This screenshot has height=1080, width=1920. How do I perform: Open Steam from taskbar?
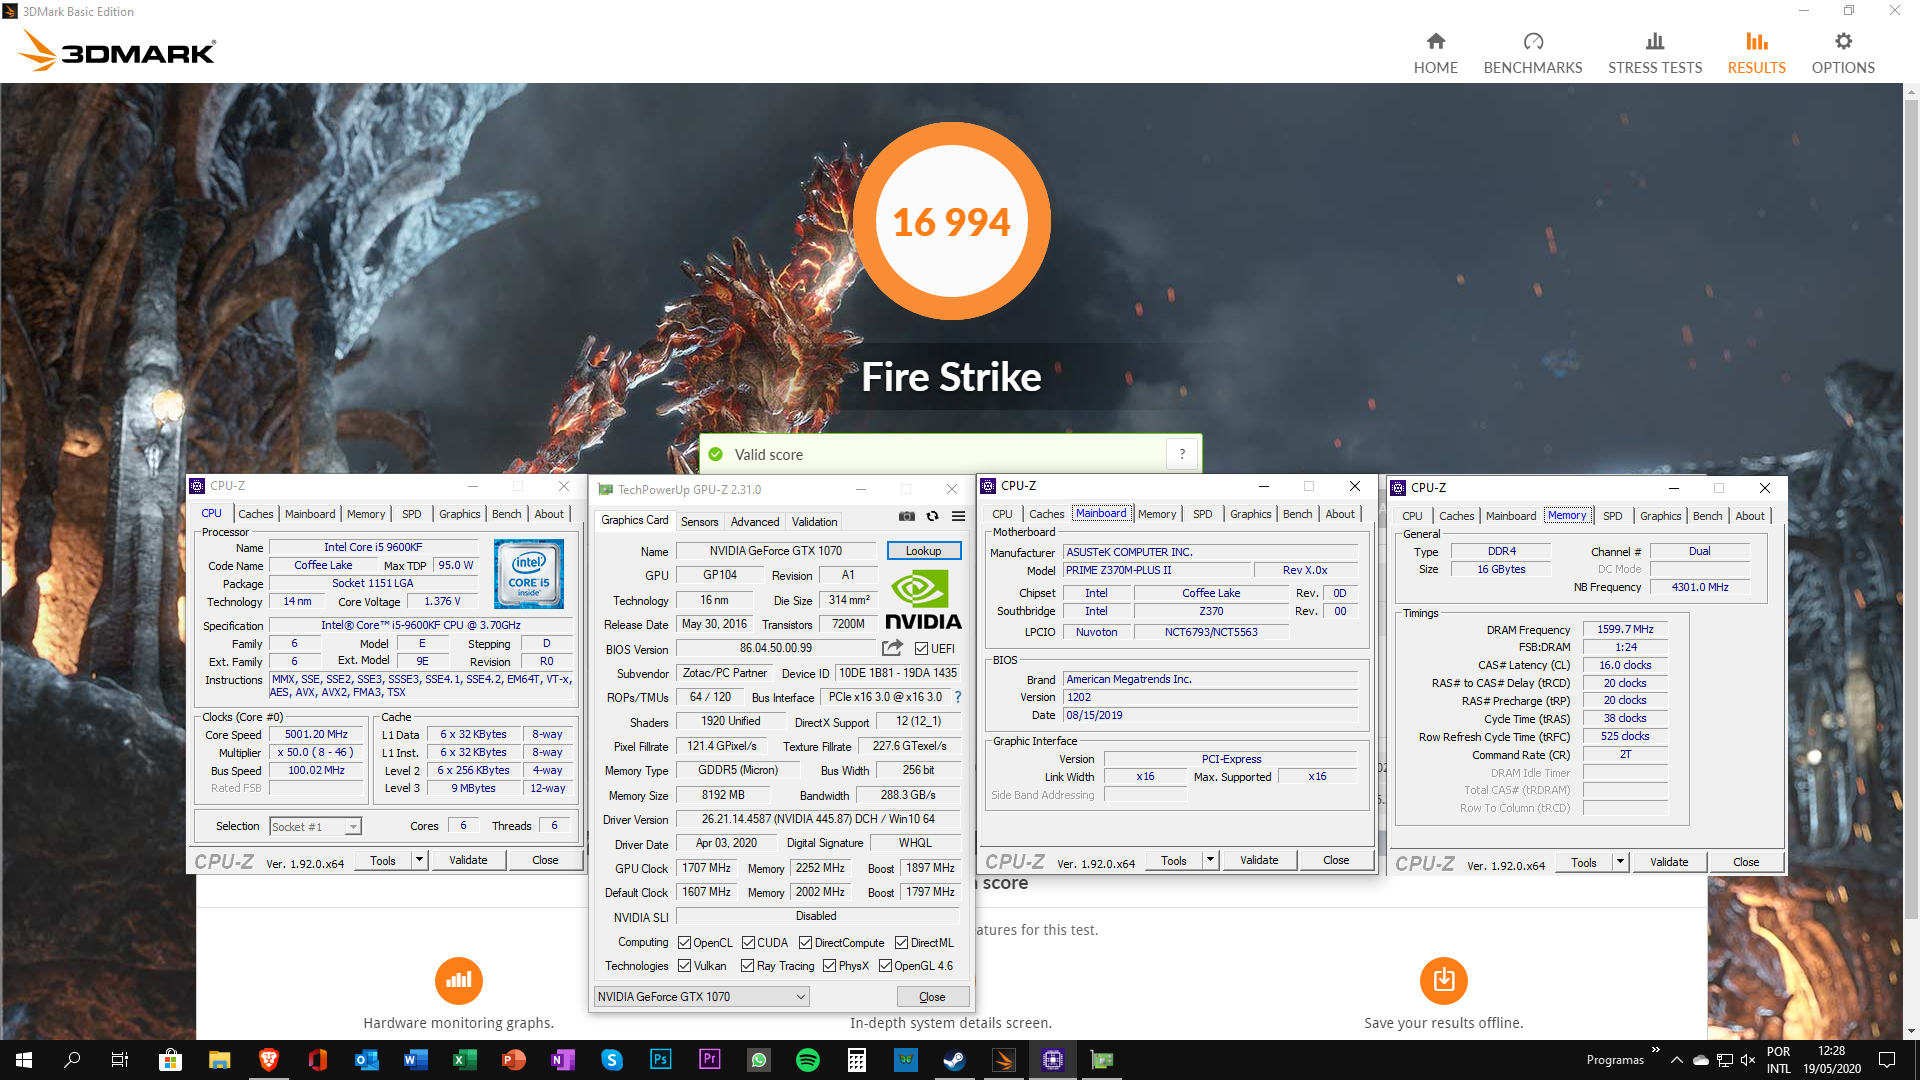pyautogui.click(x=954, y=1060)
